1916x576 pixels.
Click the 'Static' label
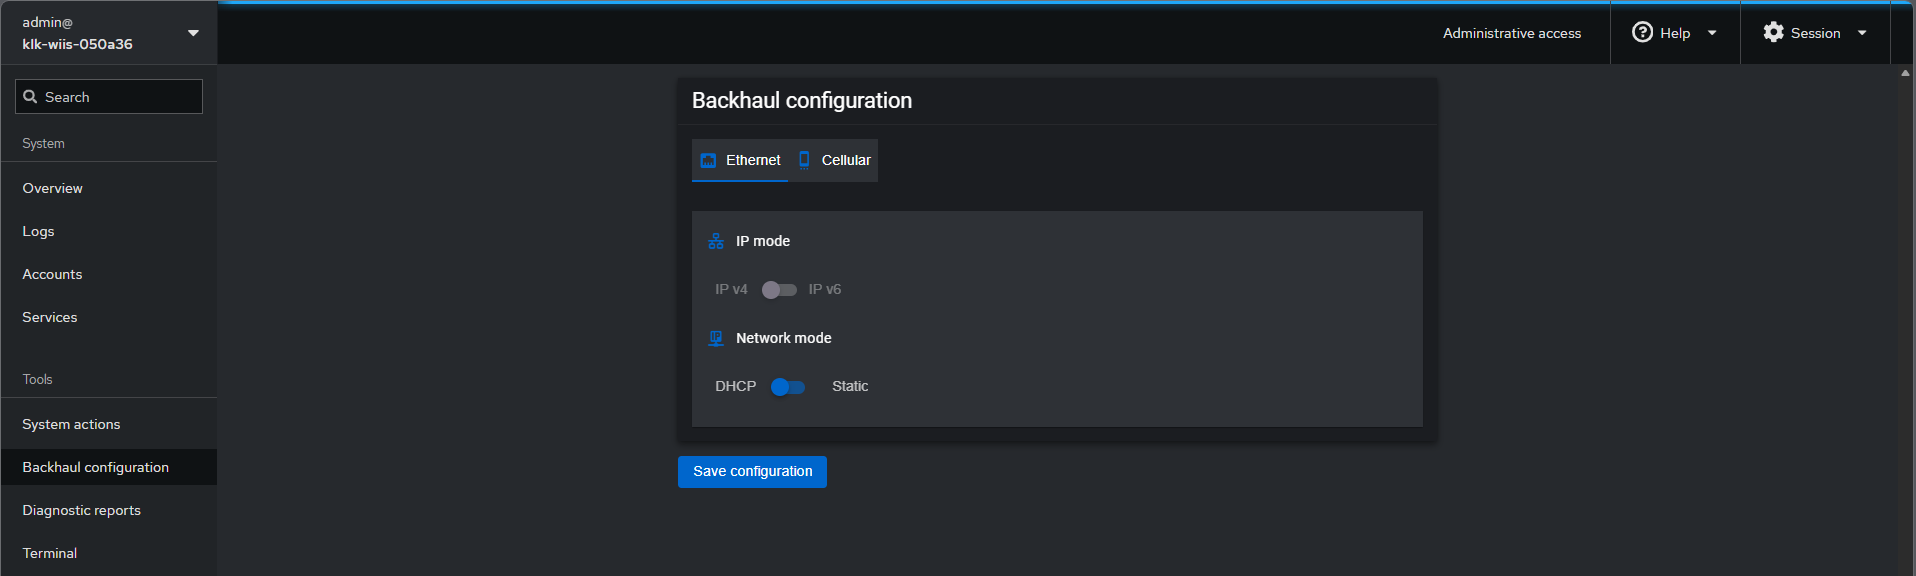[850, 386]
